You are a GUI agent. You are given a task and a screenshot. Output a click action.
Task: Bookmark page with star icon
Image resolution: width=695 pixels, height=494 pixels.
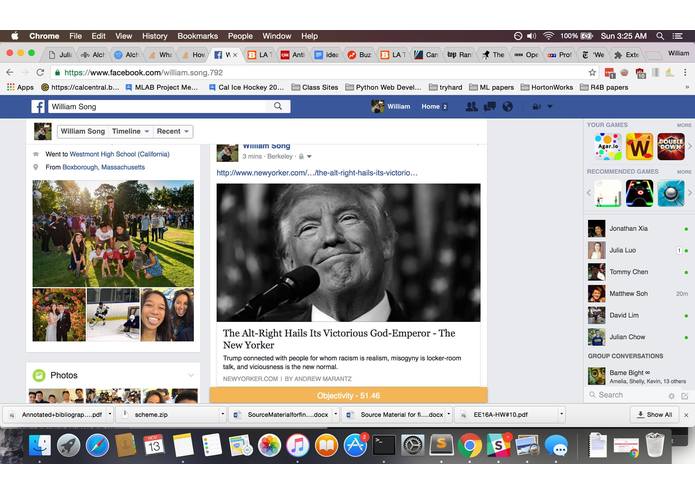[x=592, y=72]
